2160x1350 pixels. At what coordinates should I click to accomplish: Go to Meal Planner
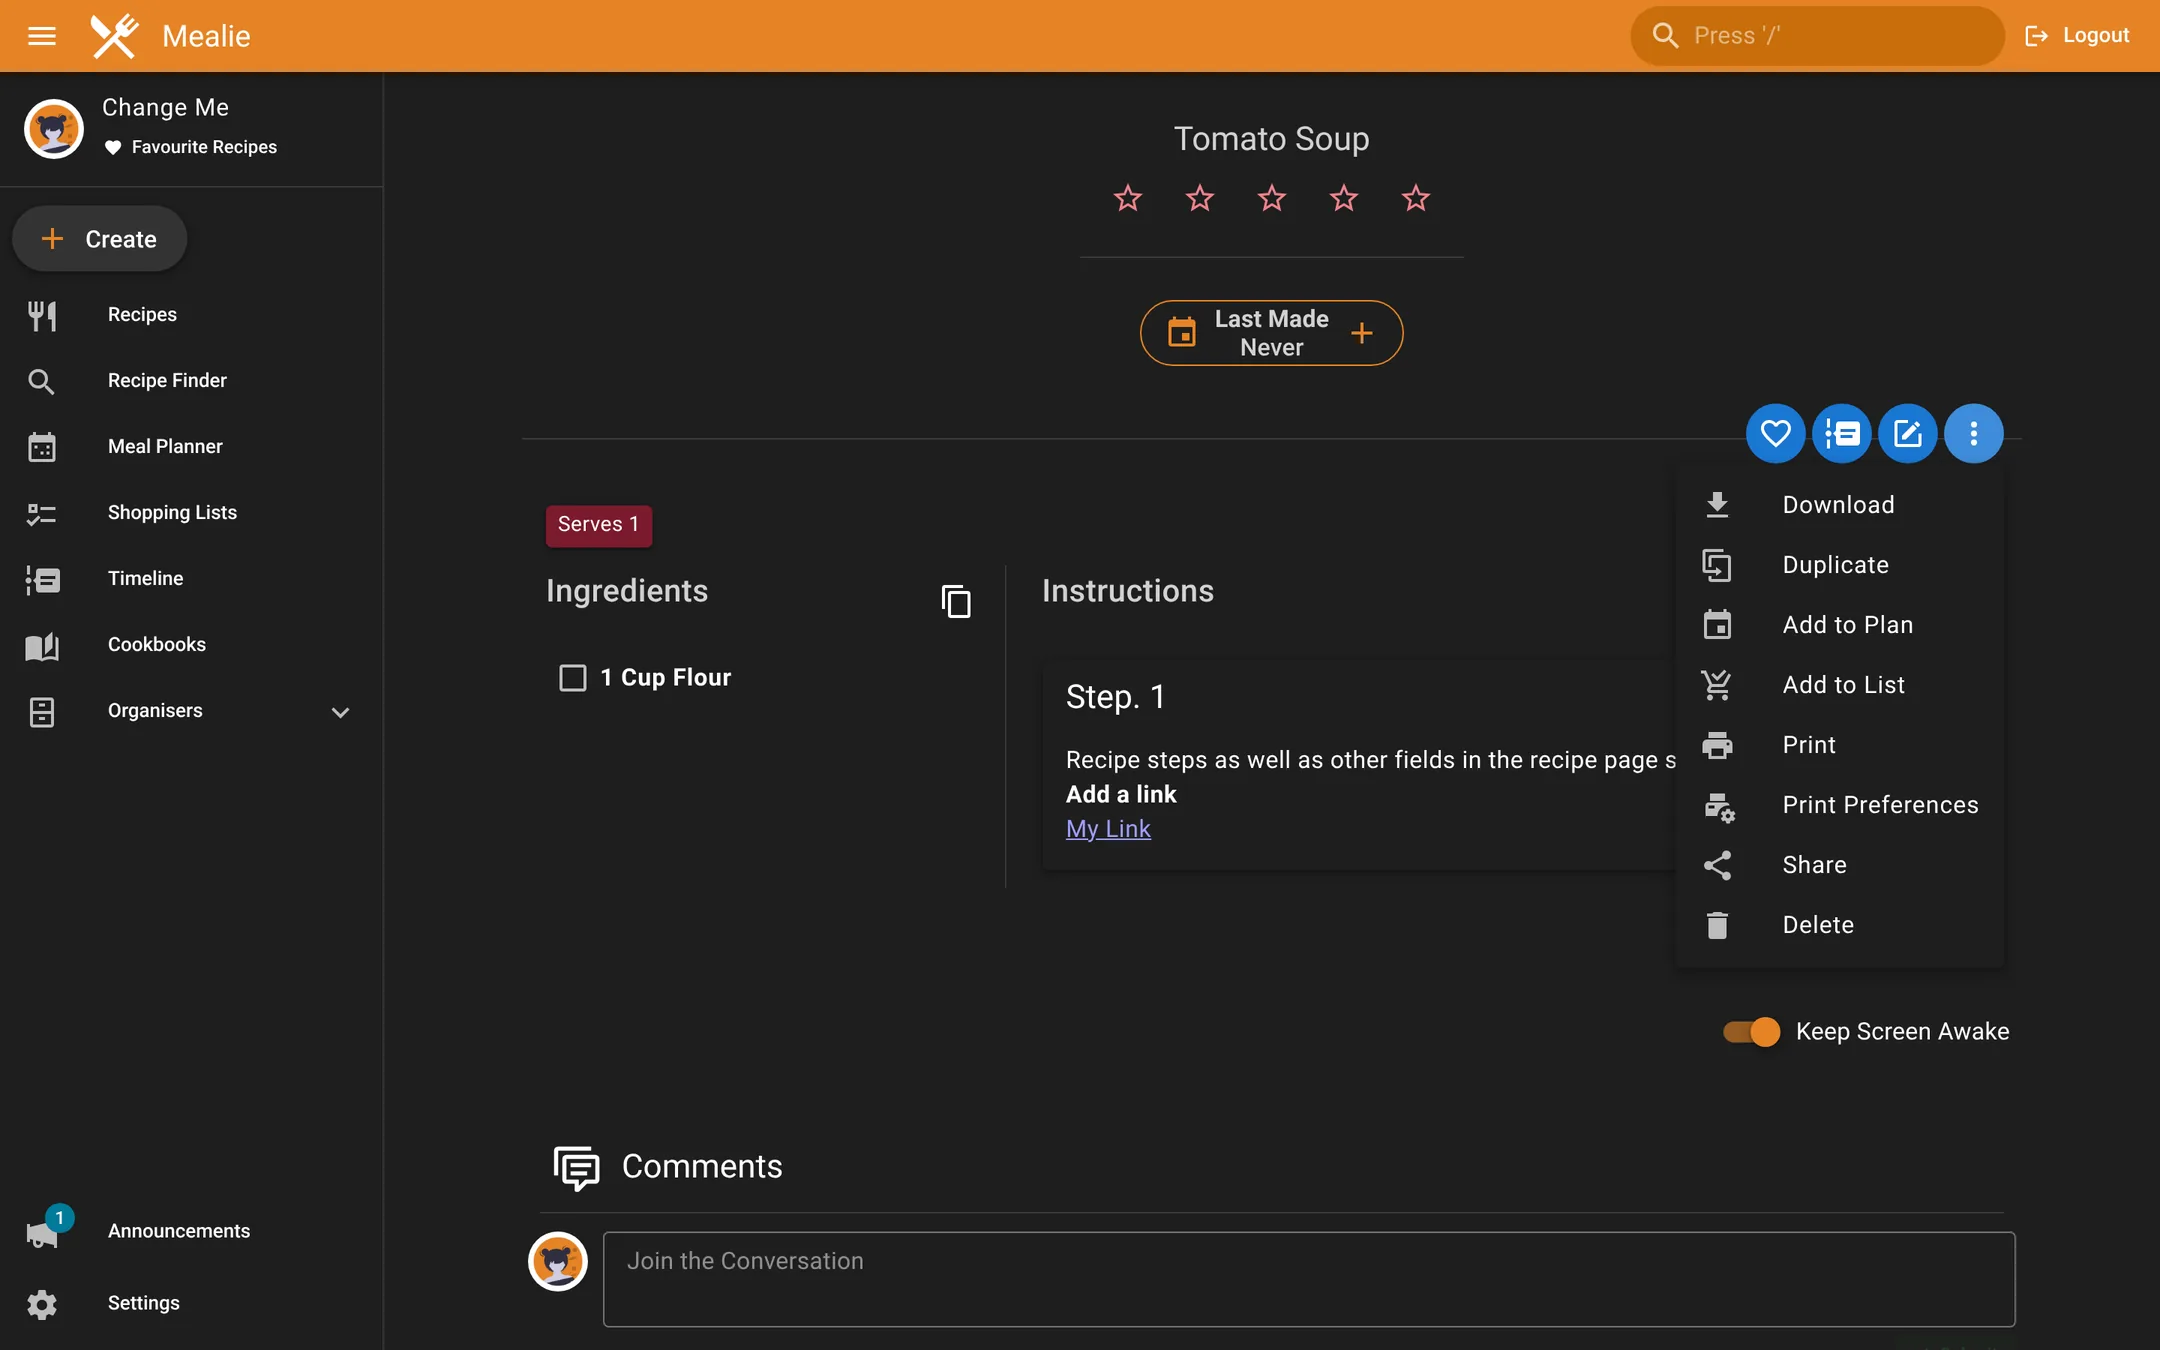coord(191,446)
